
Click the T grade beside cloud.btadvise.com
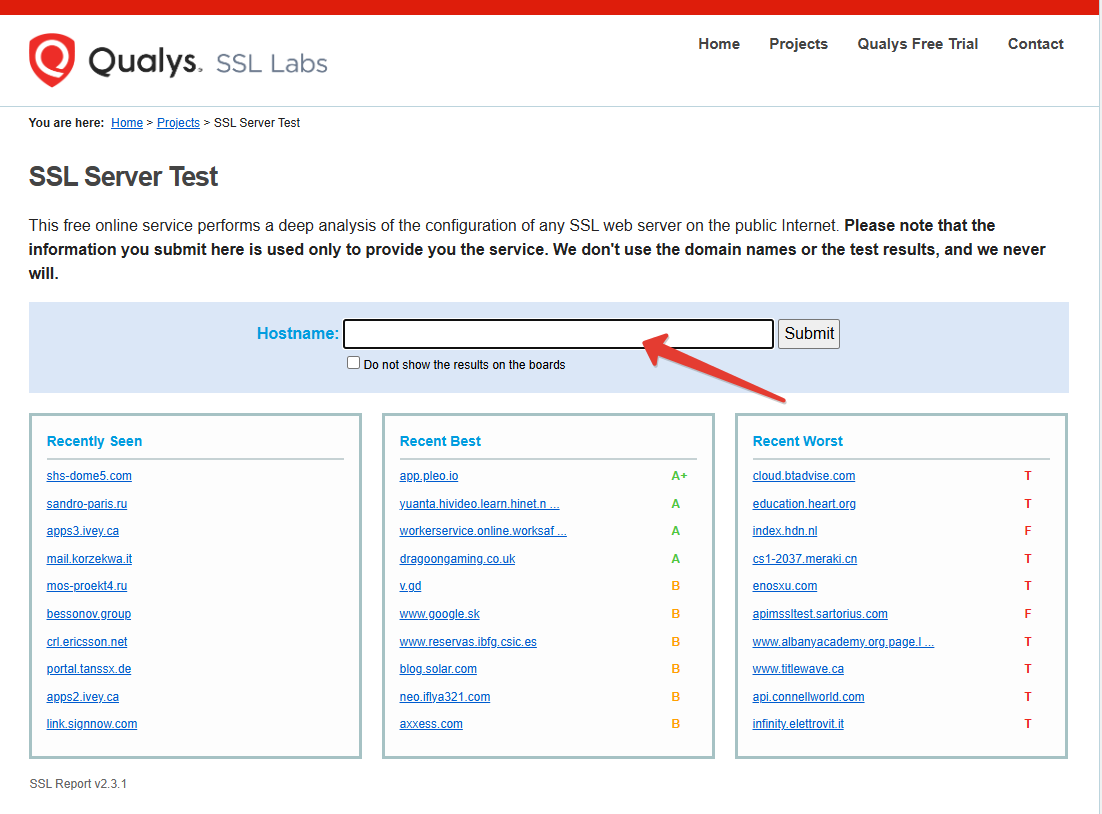(1028, 476)
